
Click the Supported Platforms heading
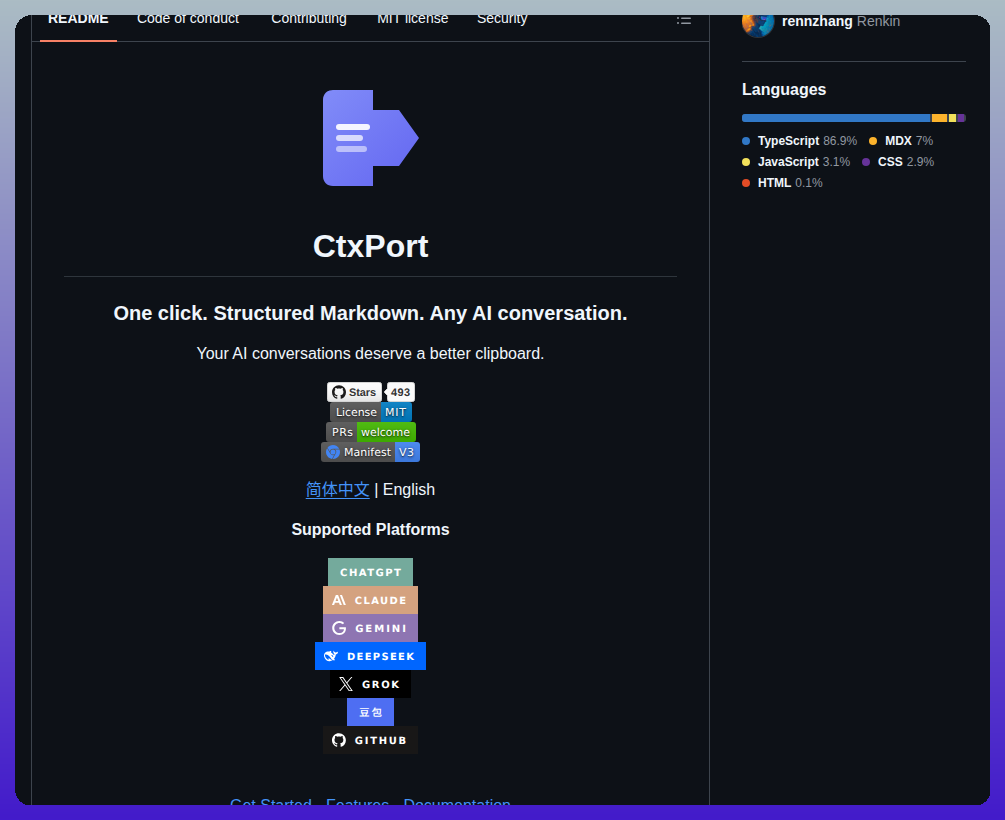point(370,530)
